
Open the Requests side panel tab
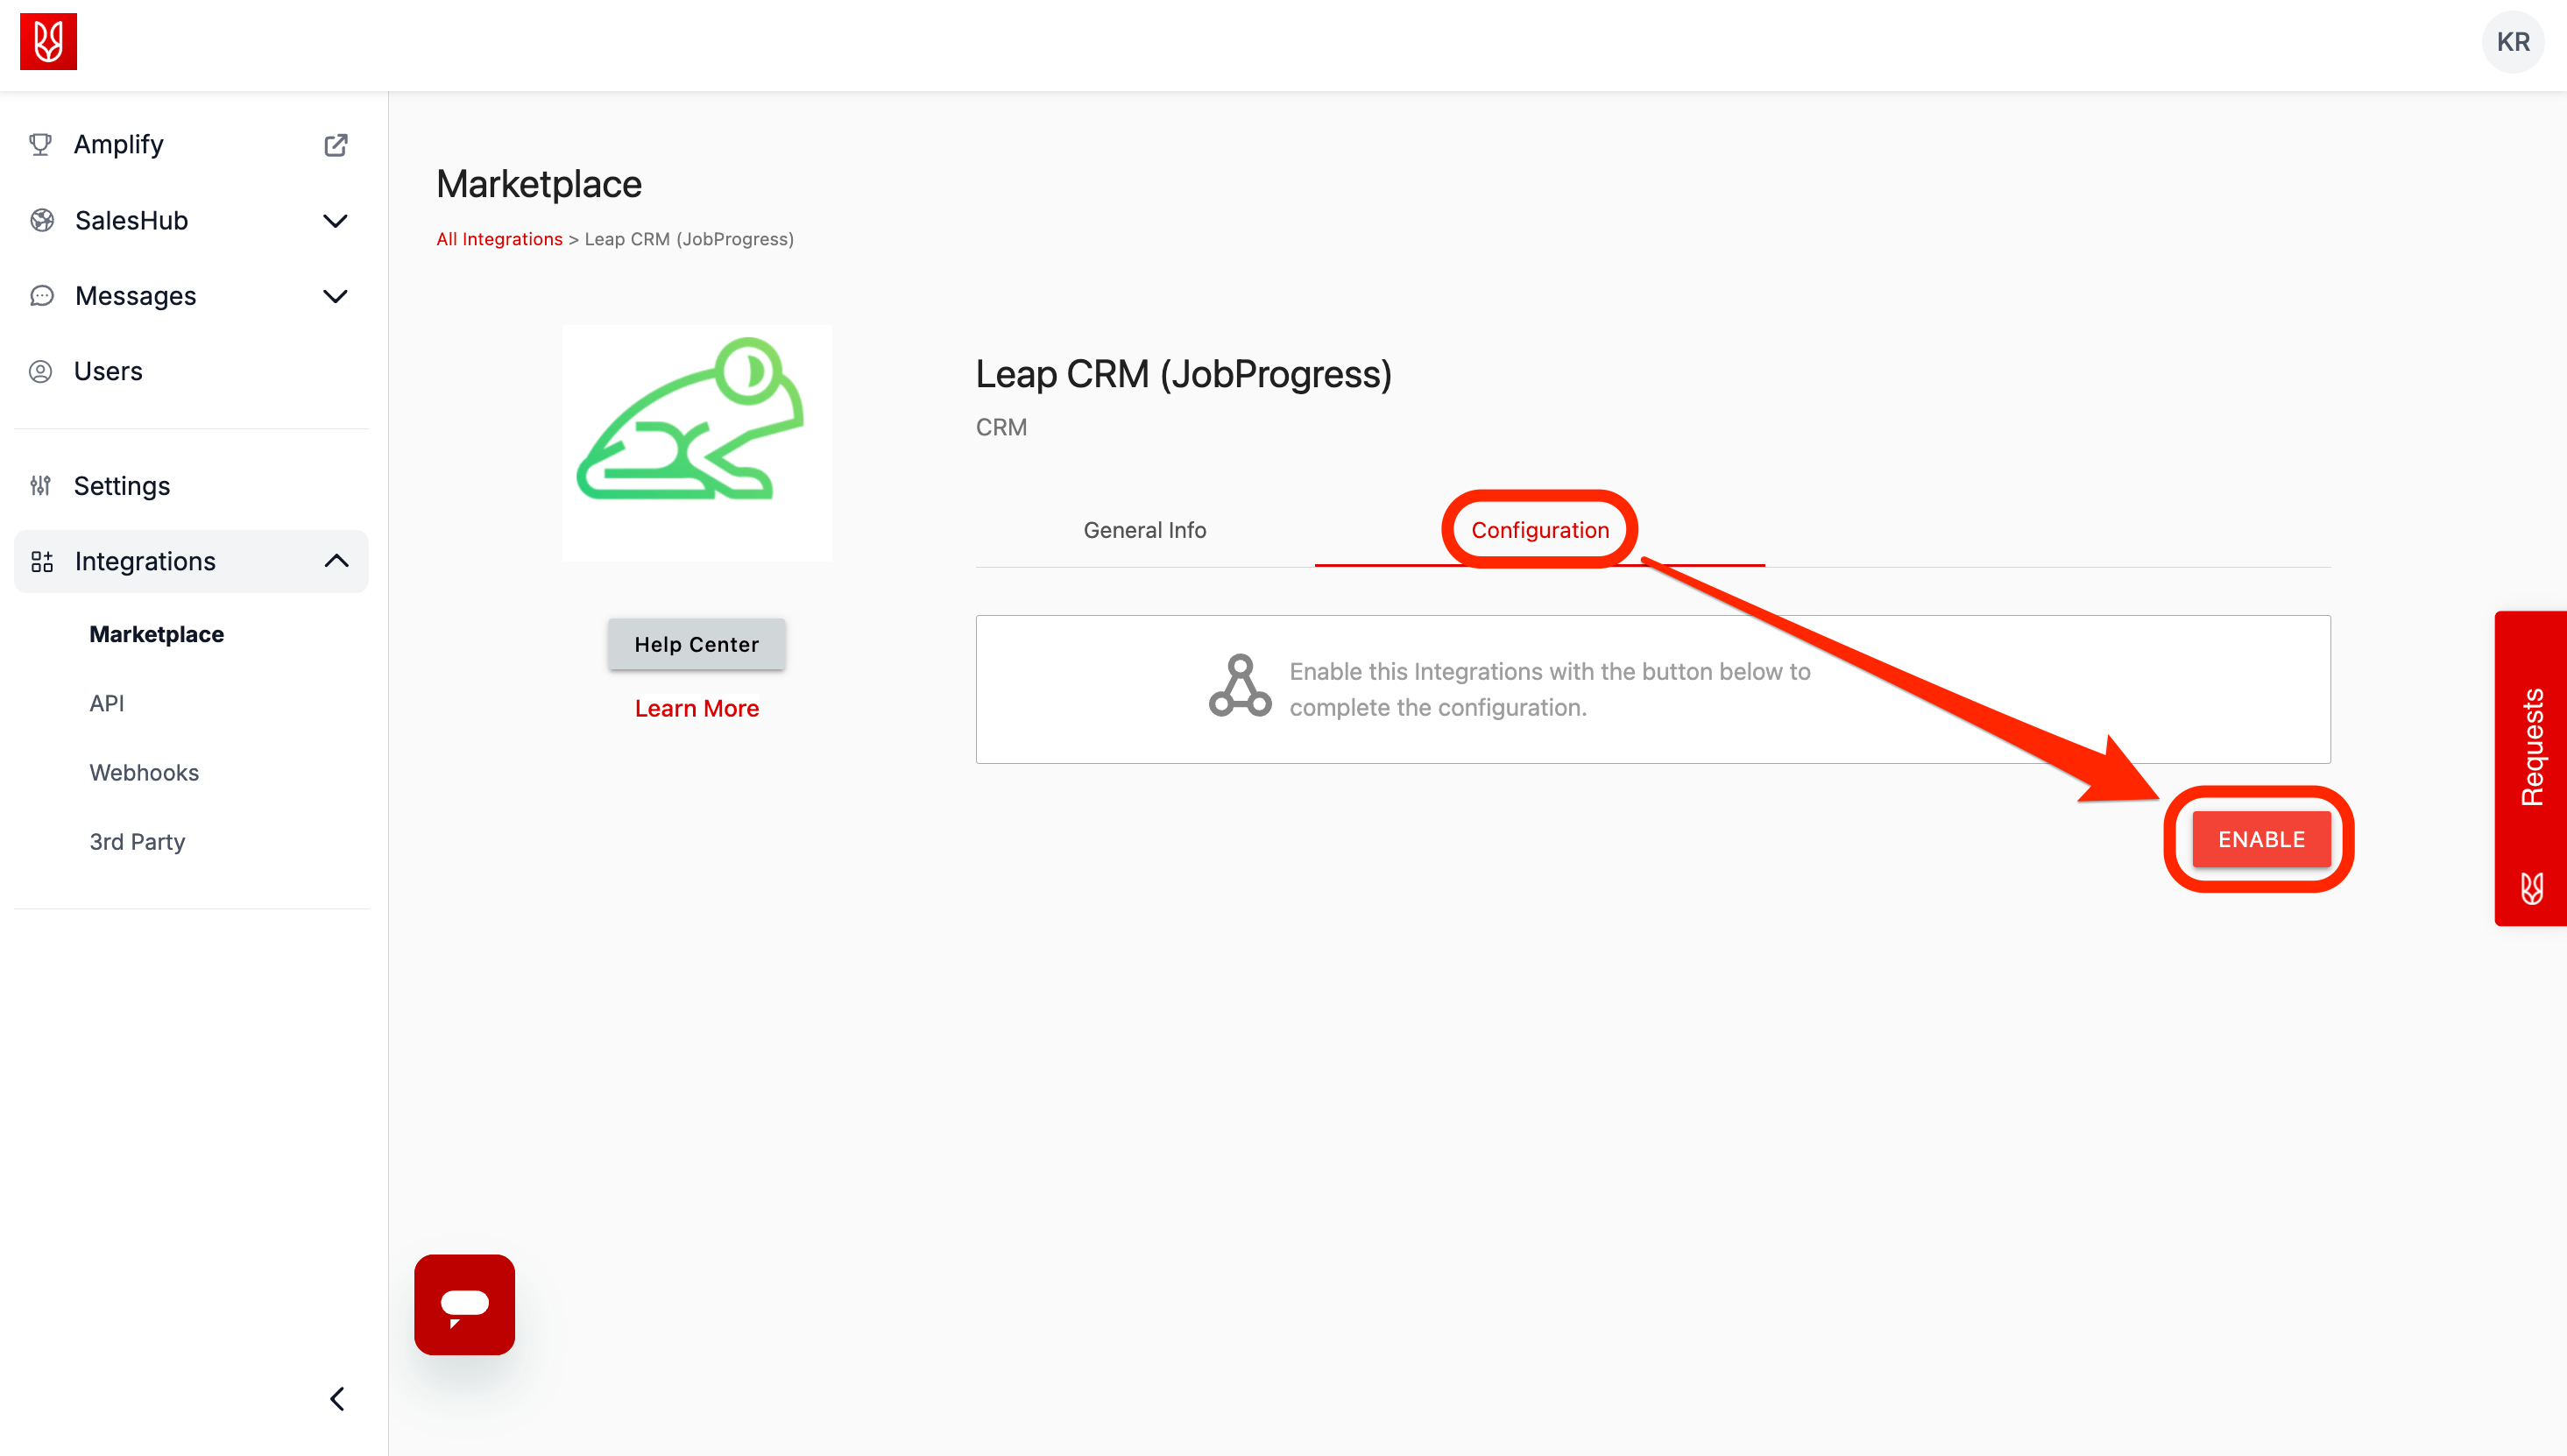[2531, 768]
